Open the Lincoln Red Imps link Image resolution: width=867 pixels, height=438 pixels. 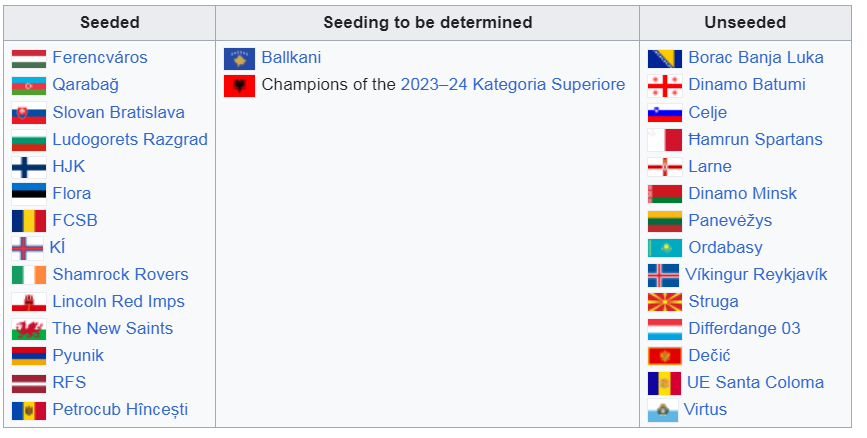(x=118, y=301)
